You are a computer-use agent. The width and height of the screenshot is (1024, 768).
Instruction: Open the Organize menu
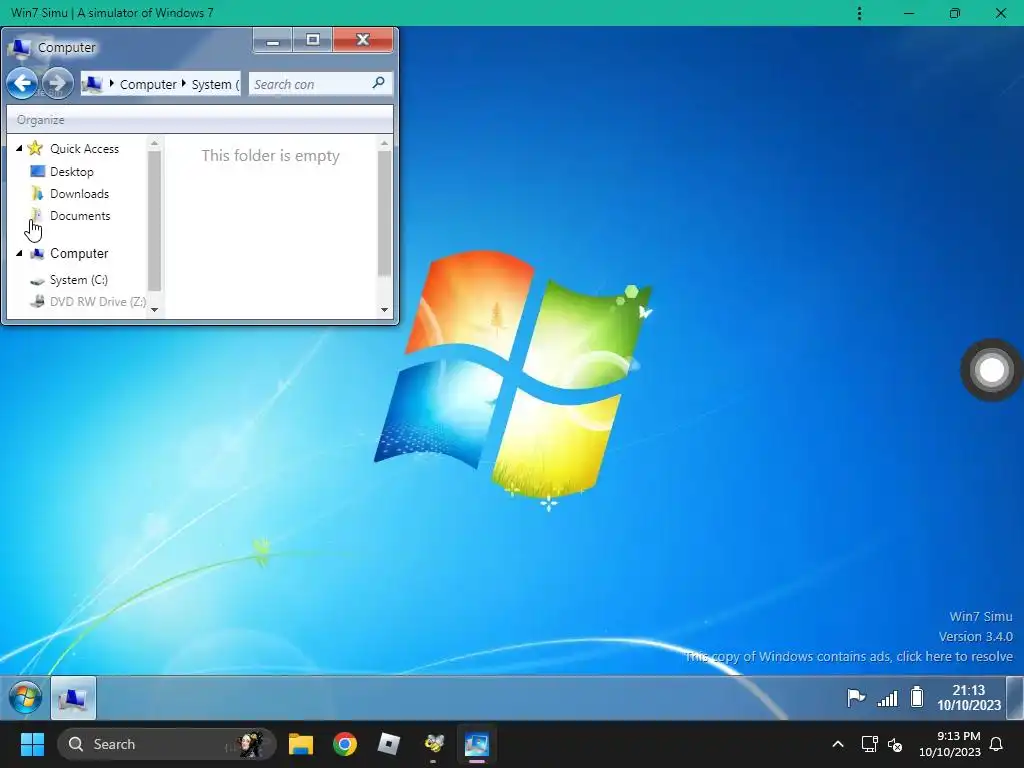coord(40,120)
